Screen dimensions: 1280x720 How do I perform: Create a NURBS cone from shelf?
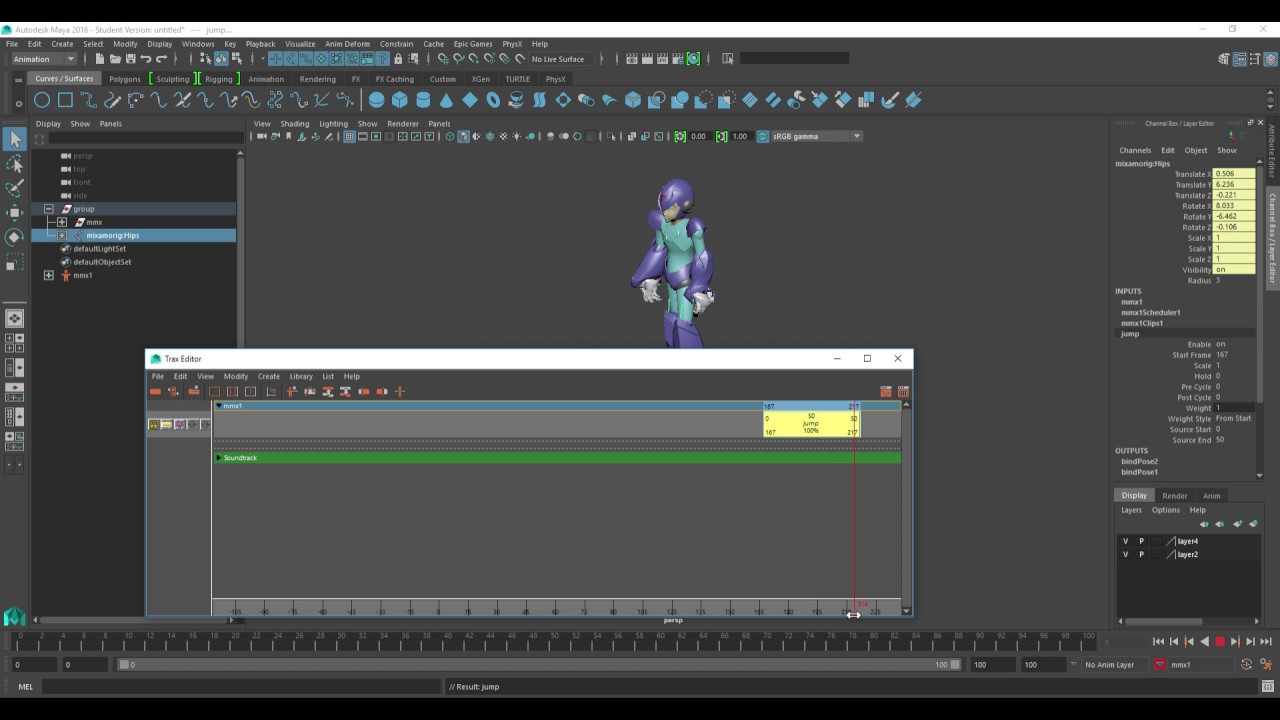click(x=446, y=100)
